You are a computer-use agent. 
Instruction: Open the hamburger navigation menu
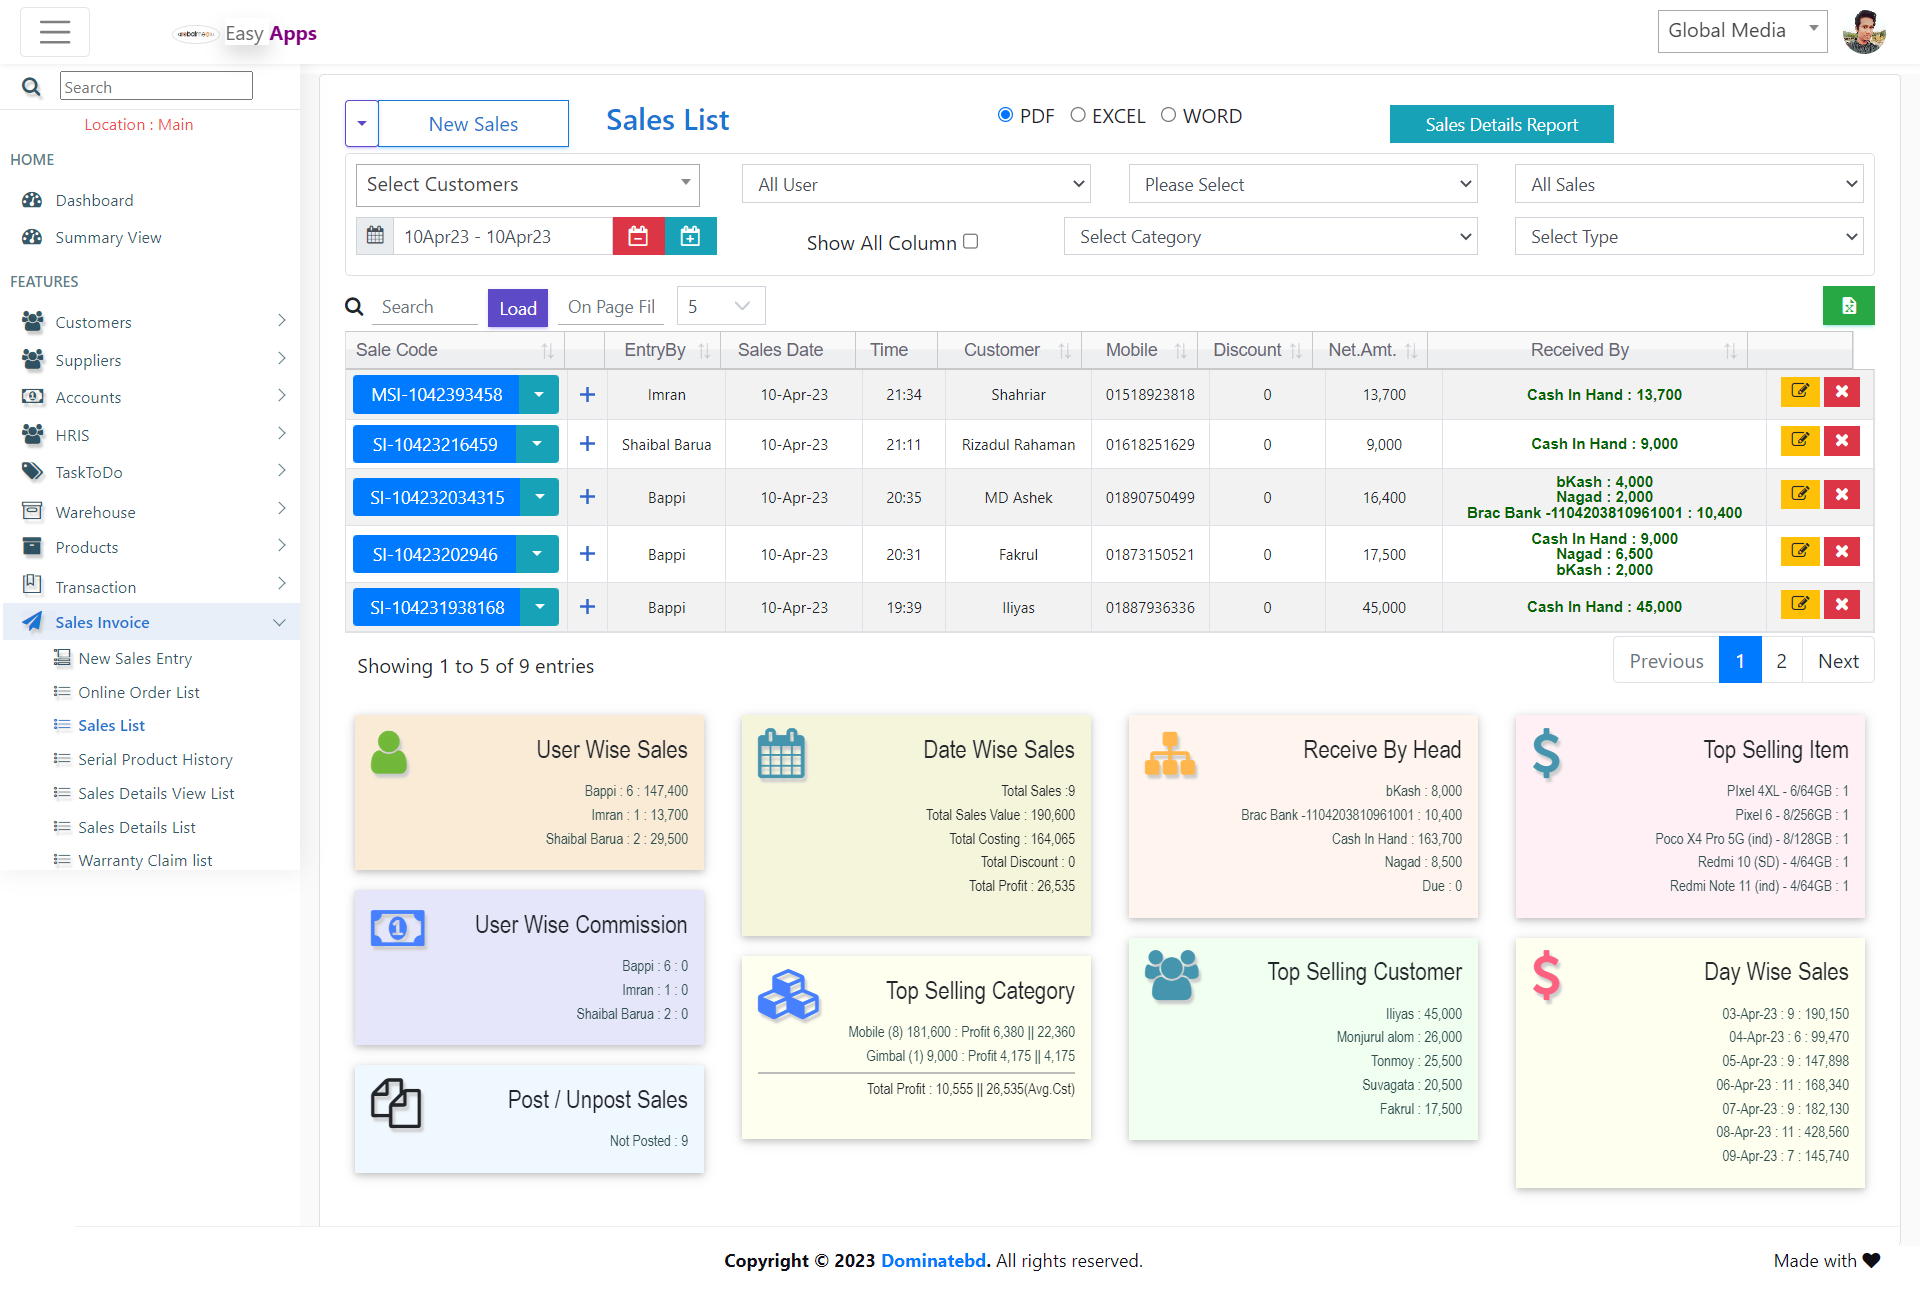coord(55,31)
